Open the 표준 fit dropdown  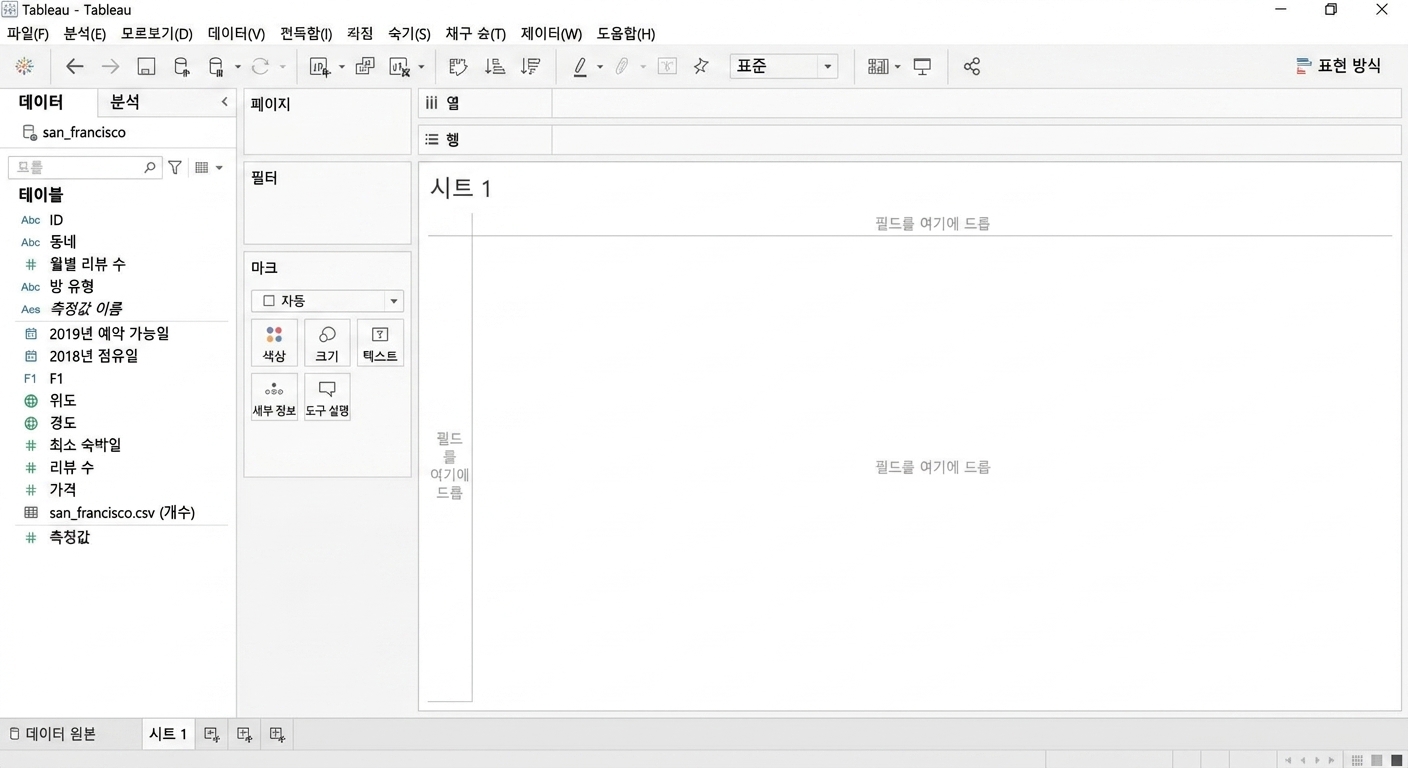pyautogui.click(x=784, y=67)
